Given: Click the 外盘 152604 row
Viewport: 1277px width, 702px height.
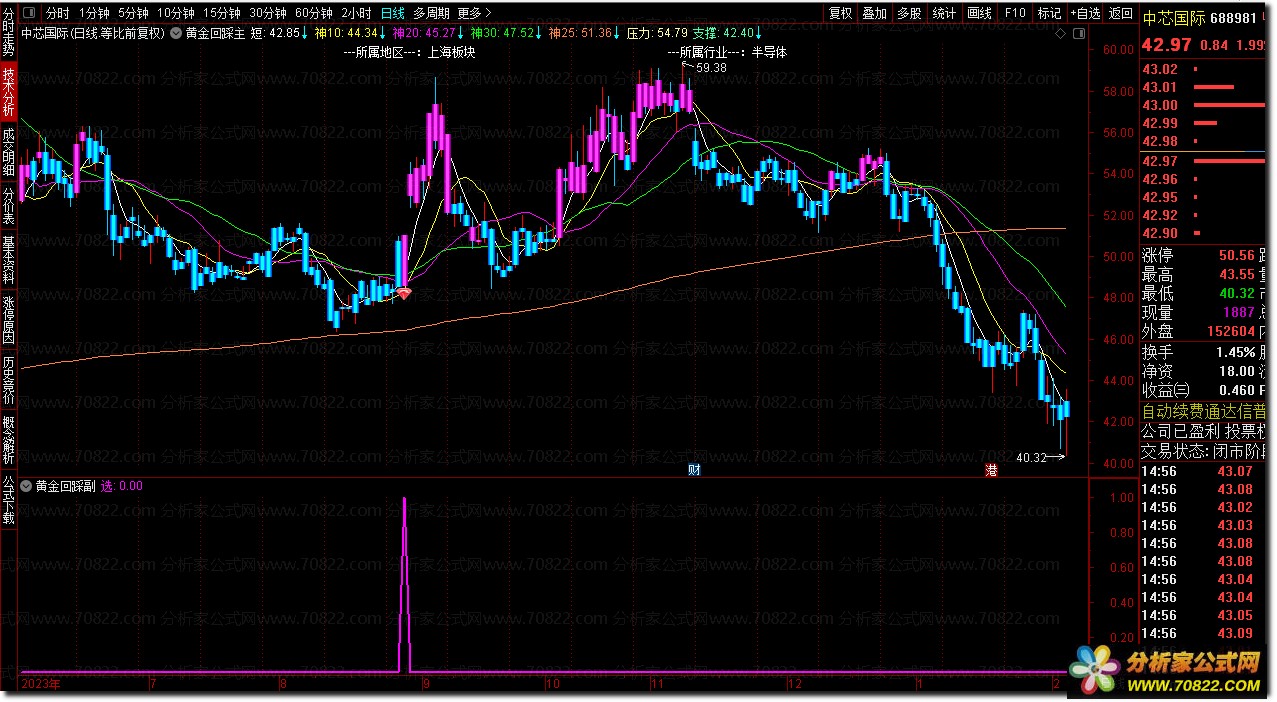Looking at the screenshot, I should 1204,331.
